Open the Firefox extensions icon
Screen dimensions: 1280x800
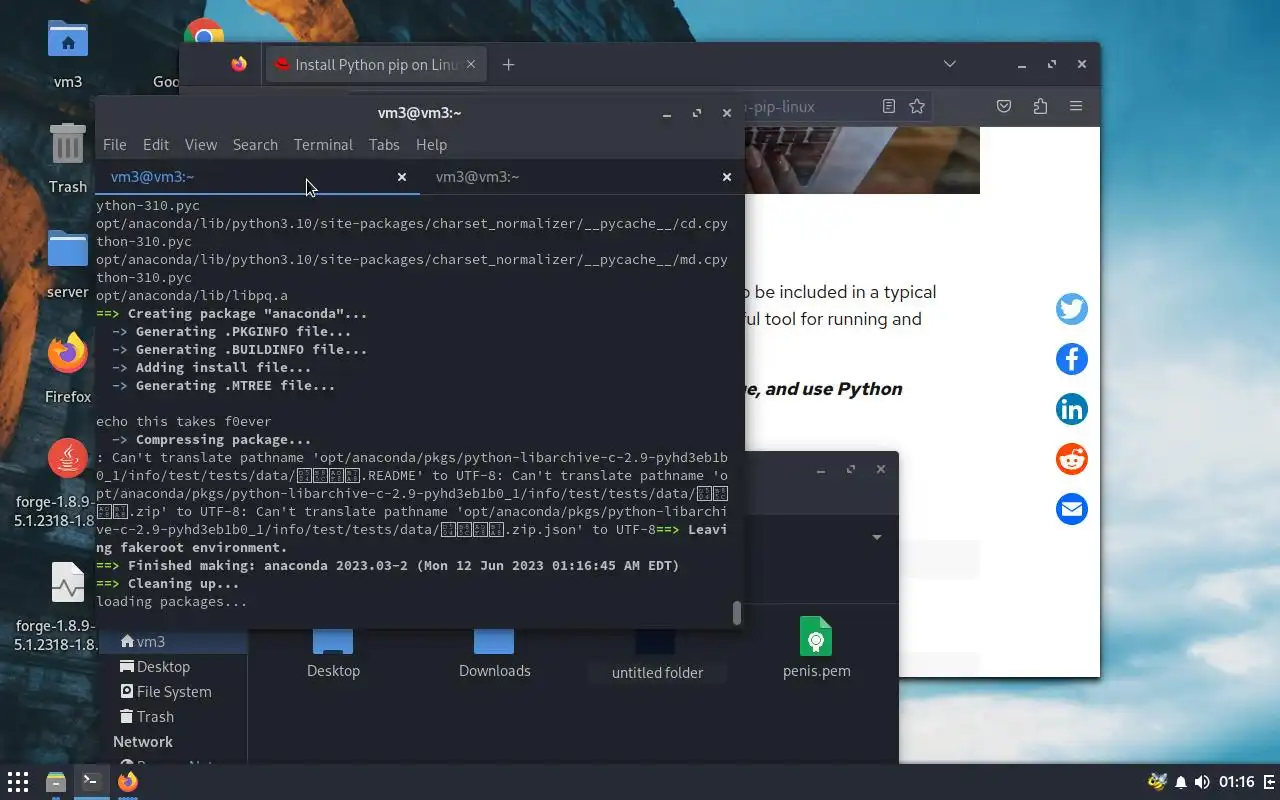[1040, 106]
